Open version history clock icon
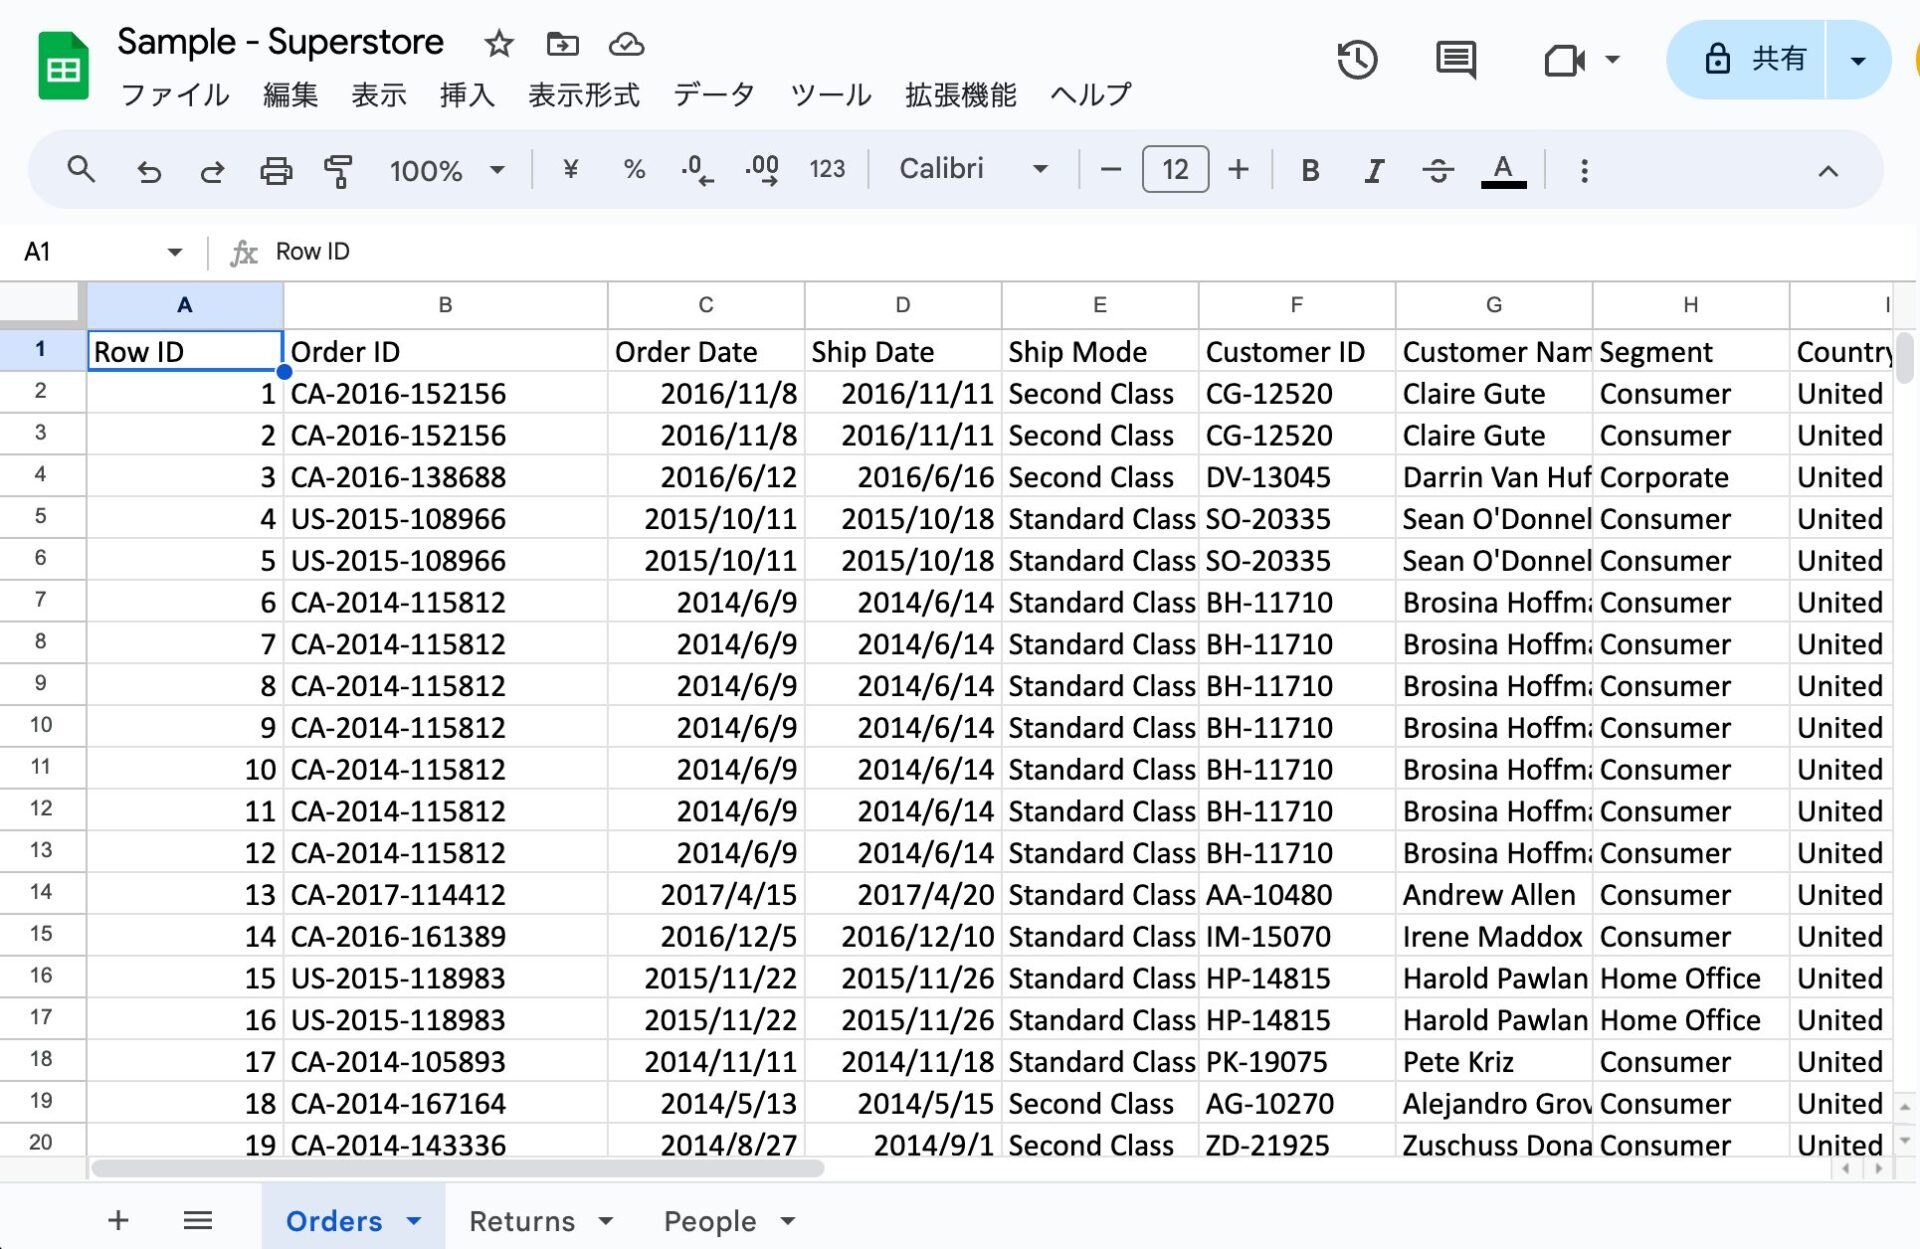 point(1357,60)
